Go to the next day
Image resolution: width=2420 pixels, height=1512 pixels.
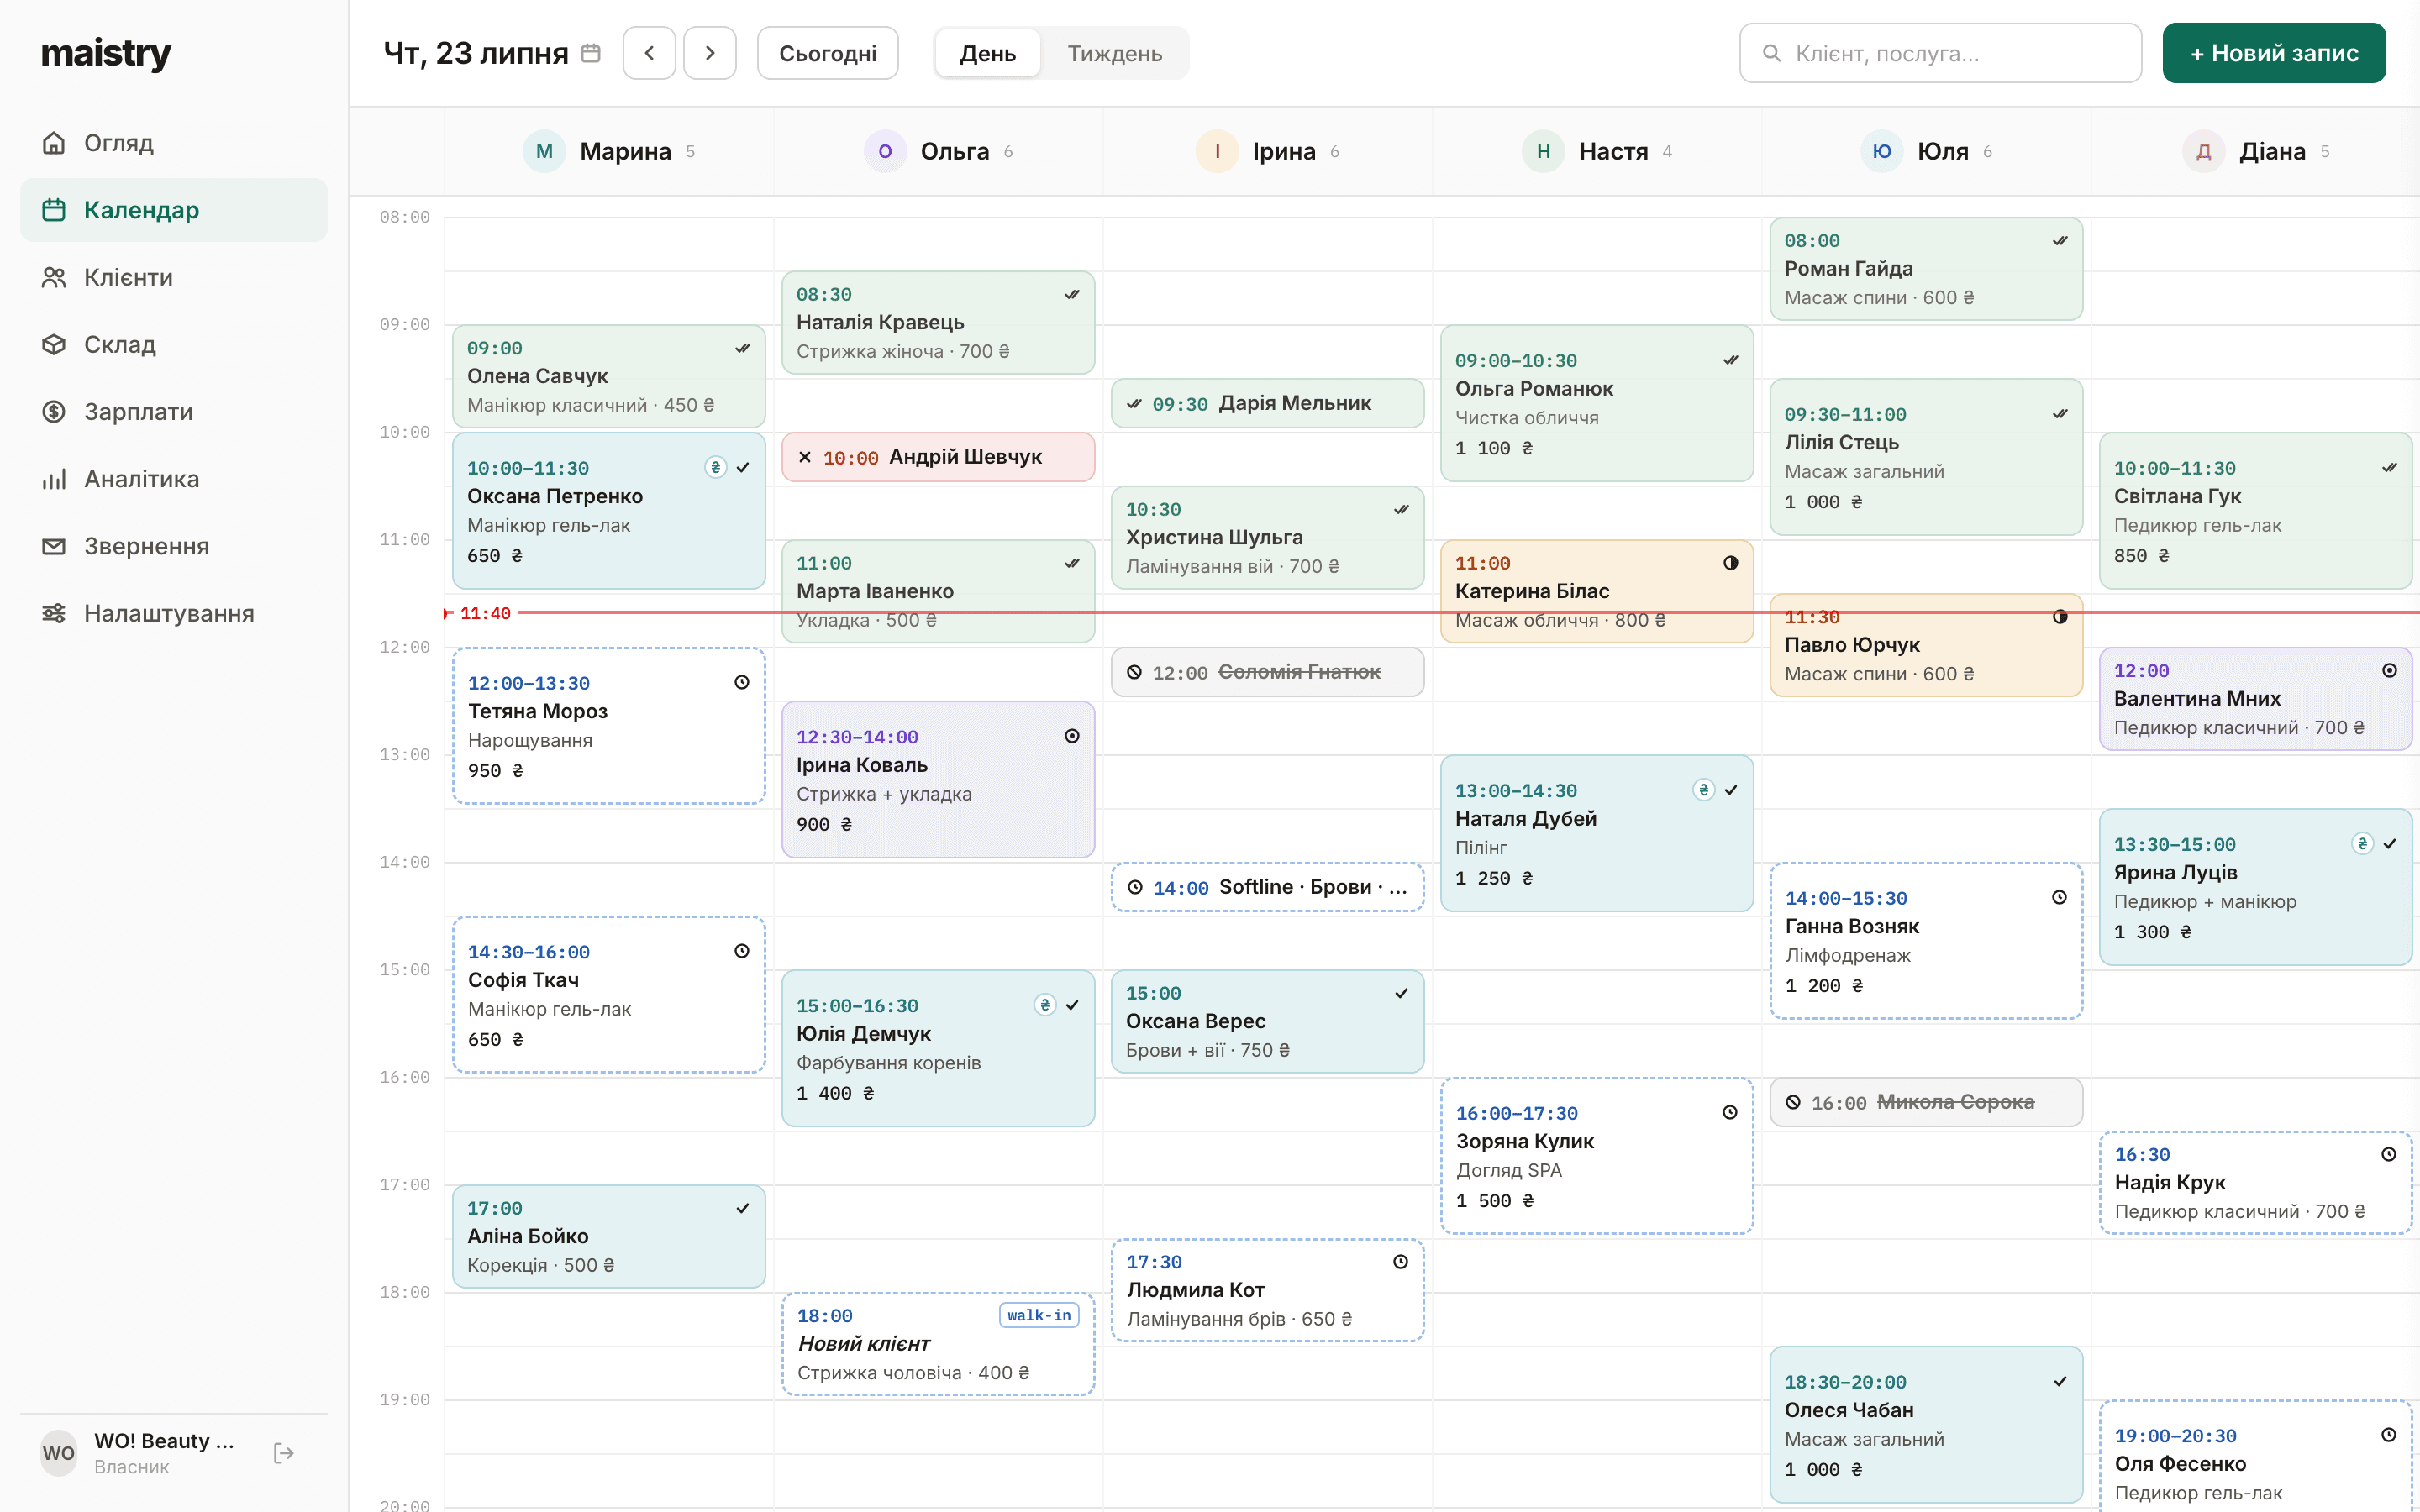click(x=710, y=53)
